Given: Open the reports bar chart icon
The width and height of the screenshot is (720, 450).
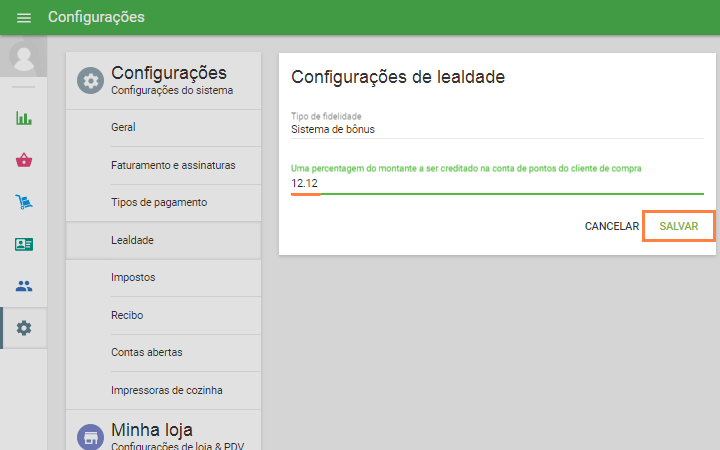Looking at the screenshot, I should pyautogui.click(x=24, y=118).
